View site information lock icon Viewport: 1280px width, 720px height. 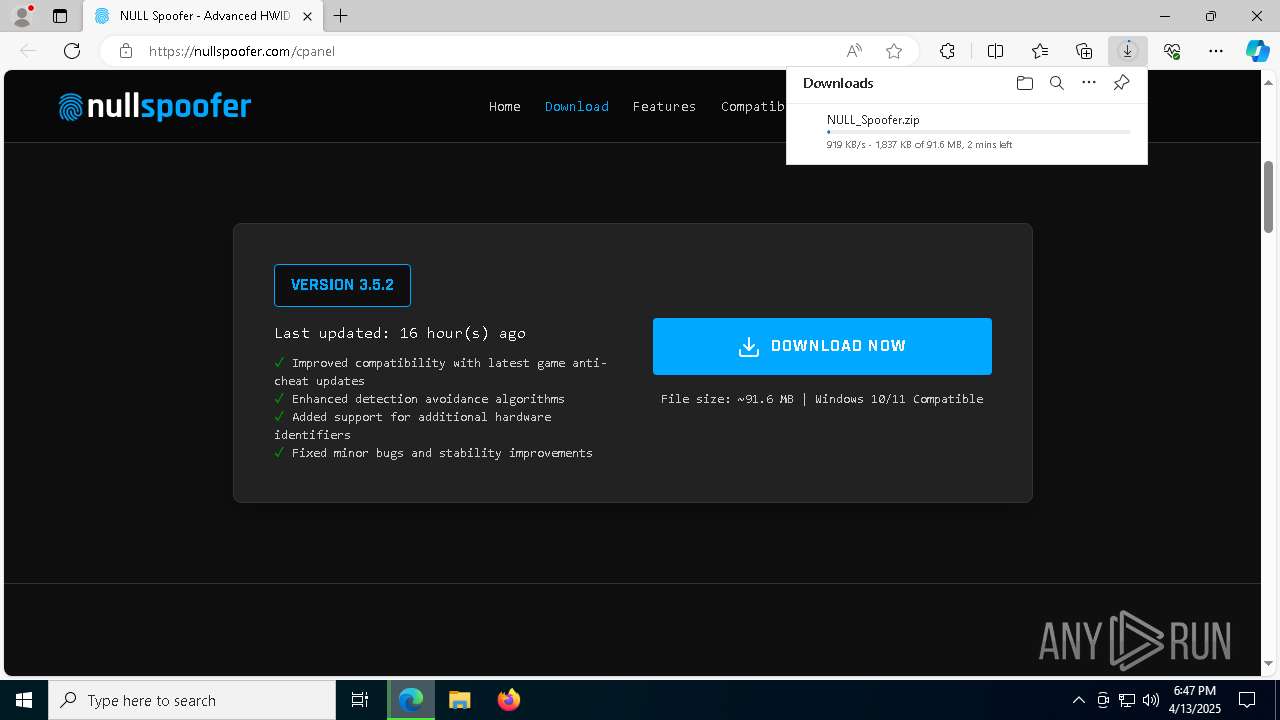point(126,51)
